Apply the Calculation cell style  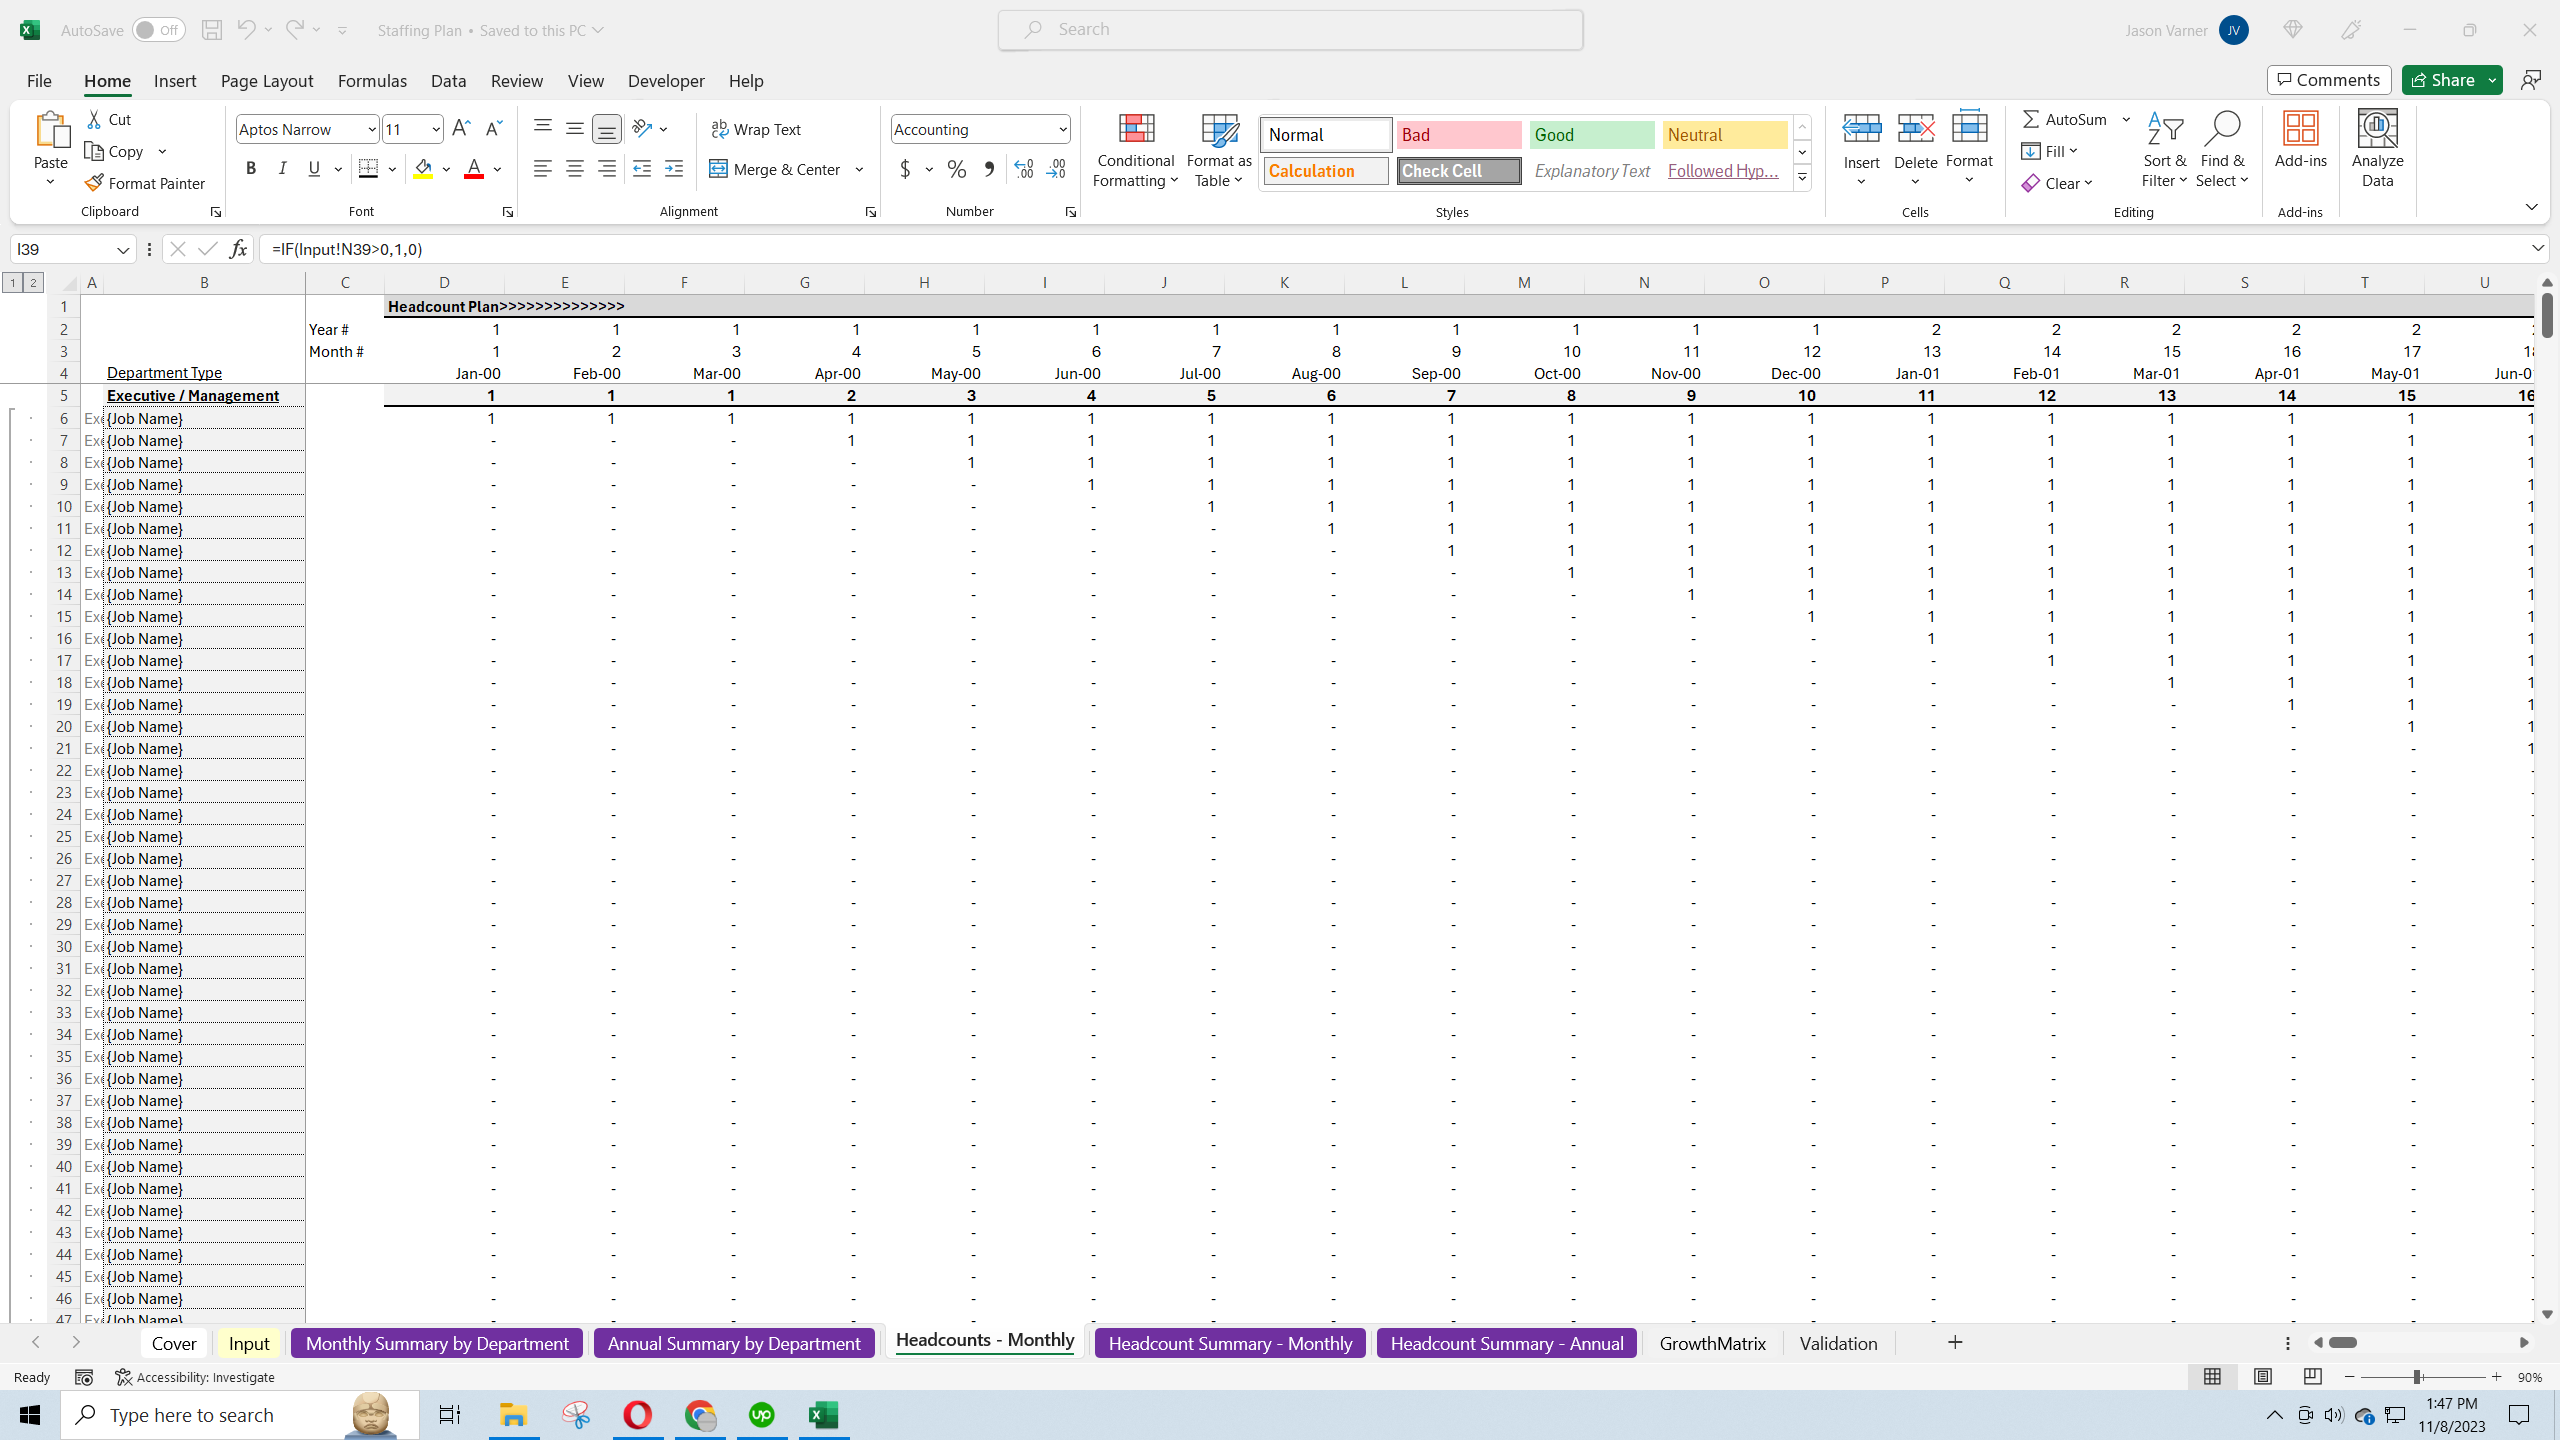click(1325, 171)
